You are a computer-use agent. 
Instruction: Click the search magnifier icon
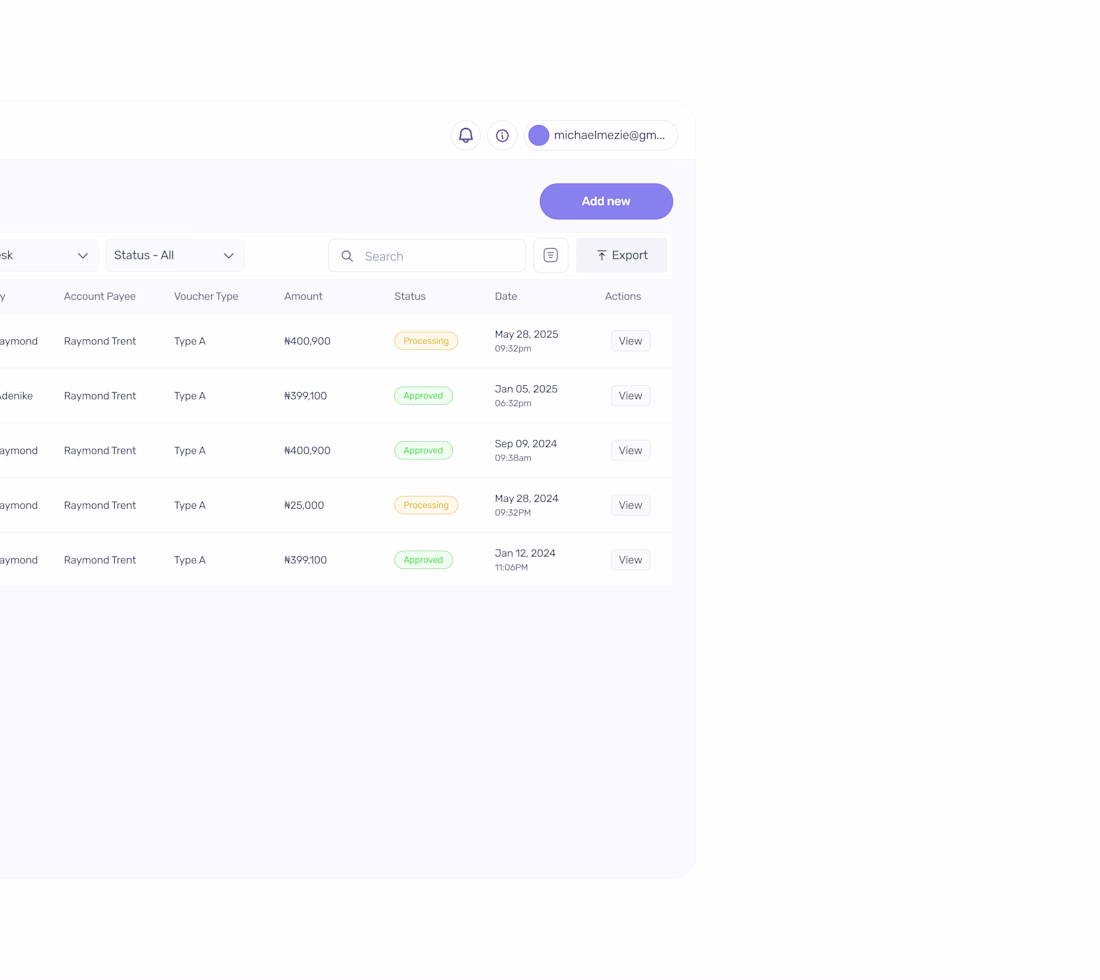coord(347,256)
